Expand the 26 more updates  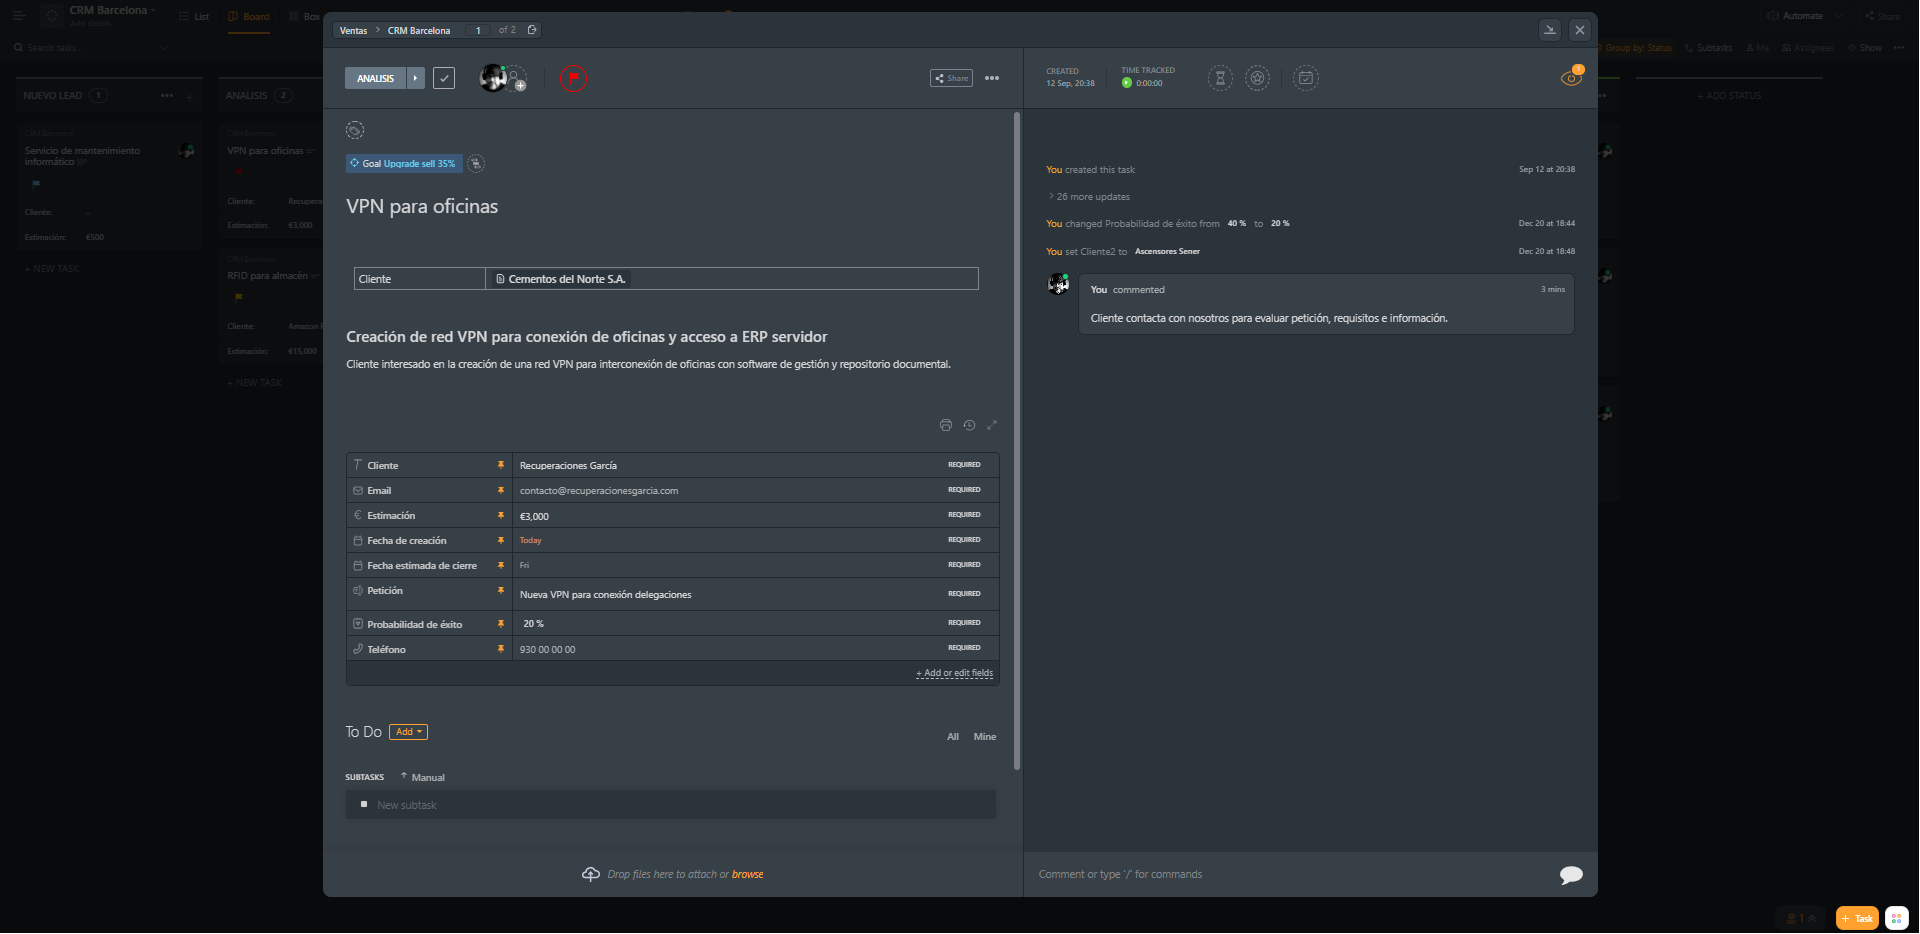[1092, 197]
